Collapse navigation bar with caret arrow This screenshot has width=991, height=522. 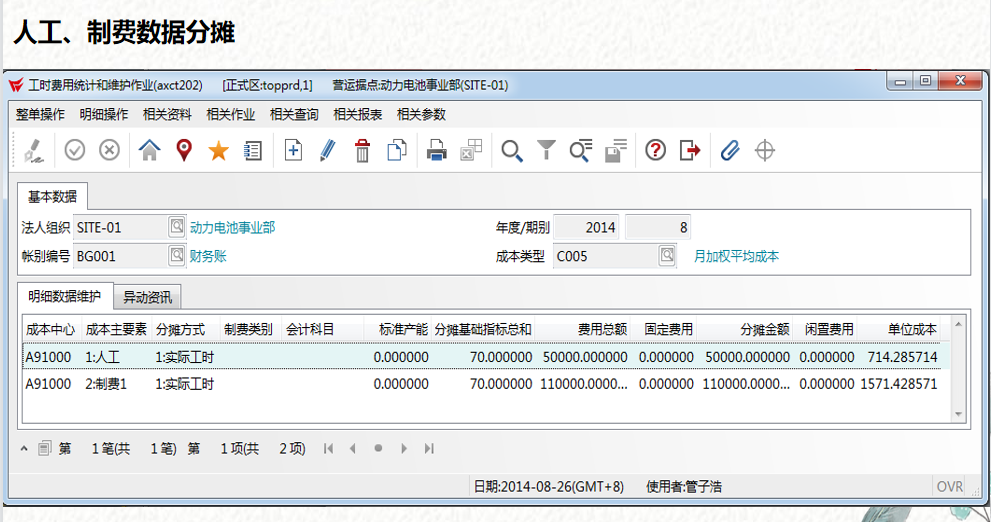coord(24,449)
